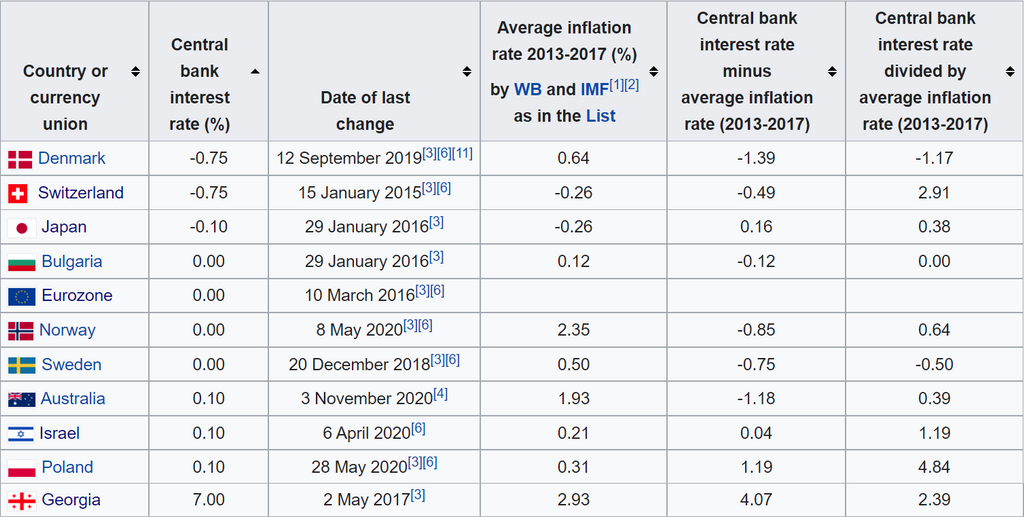The width and height of the screenshot is (1024, 517).
Task: Click the Japan flag icon
Action: 21,228
